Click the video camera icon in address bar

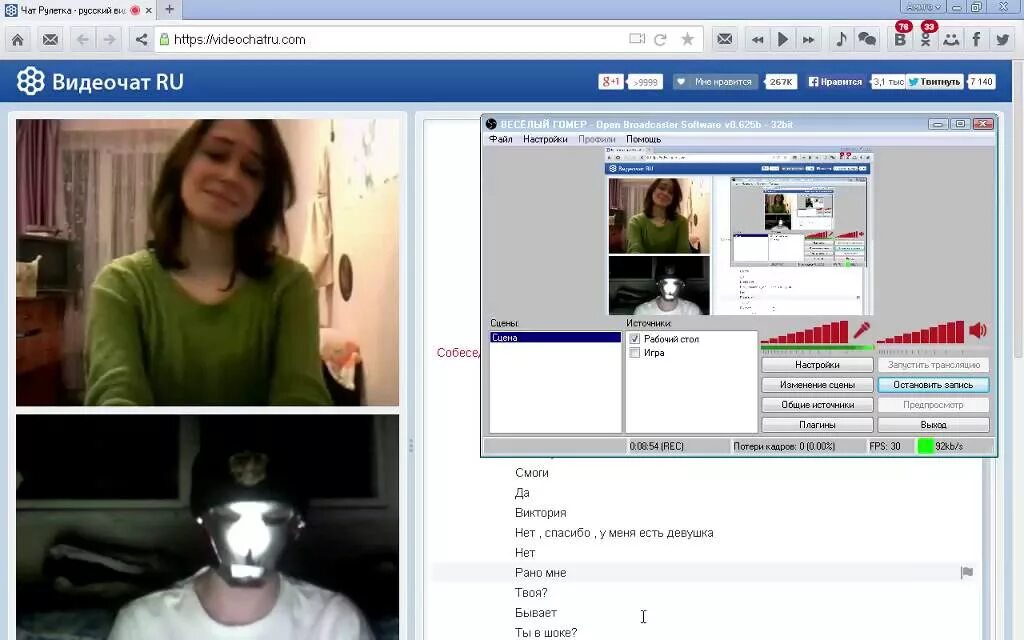pos(637,39)
